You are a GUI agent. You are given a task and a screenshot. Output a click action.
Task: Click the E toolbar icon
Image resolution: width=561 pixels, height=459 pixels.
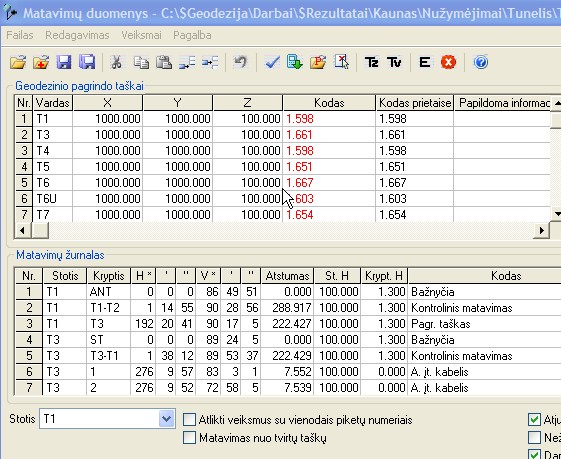(425, 63)
